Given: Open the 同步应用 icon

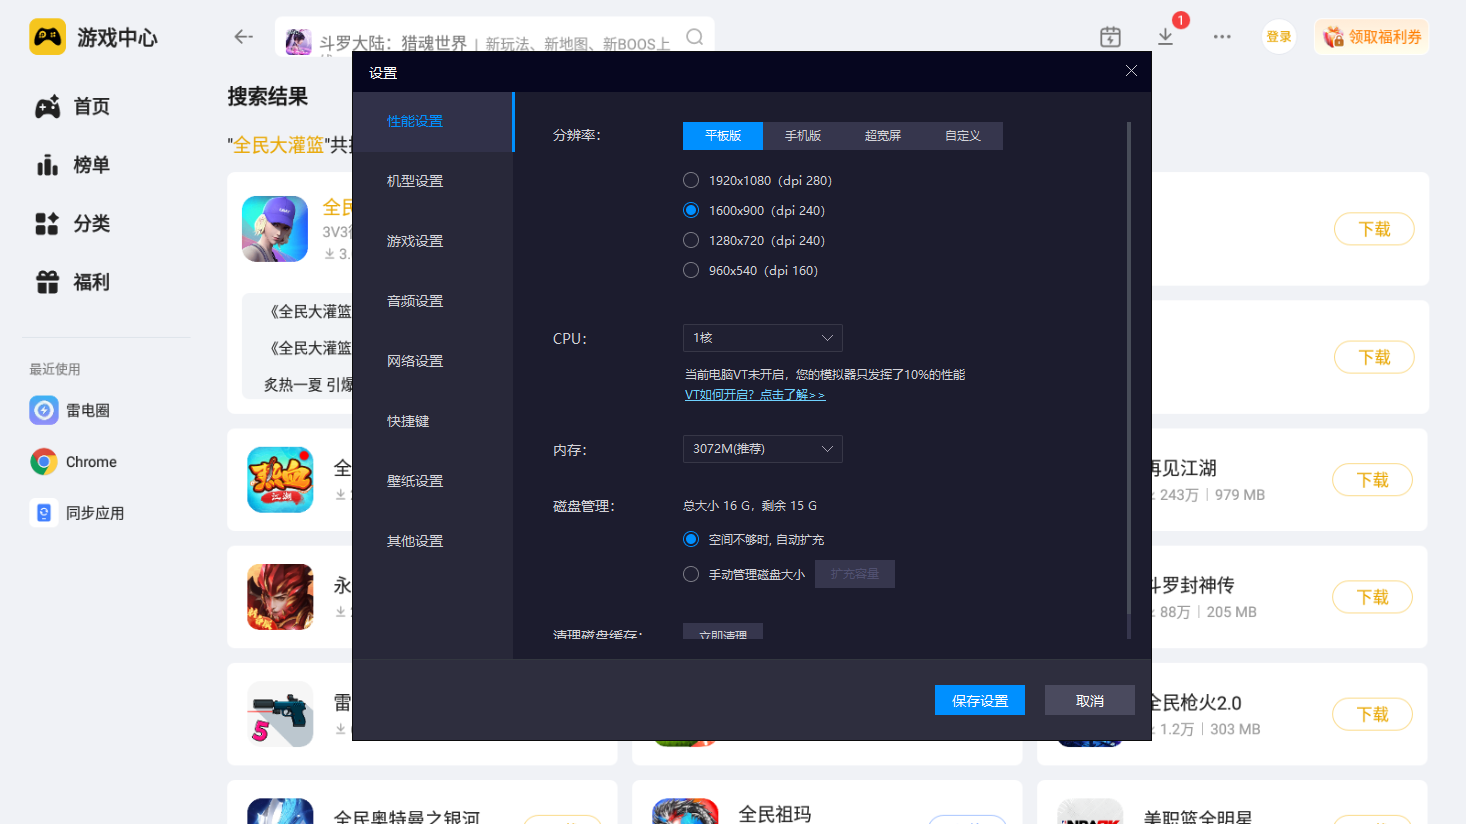Looking at the screenshot, I should point(44,513).
